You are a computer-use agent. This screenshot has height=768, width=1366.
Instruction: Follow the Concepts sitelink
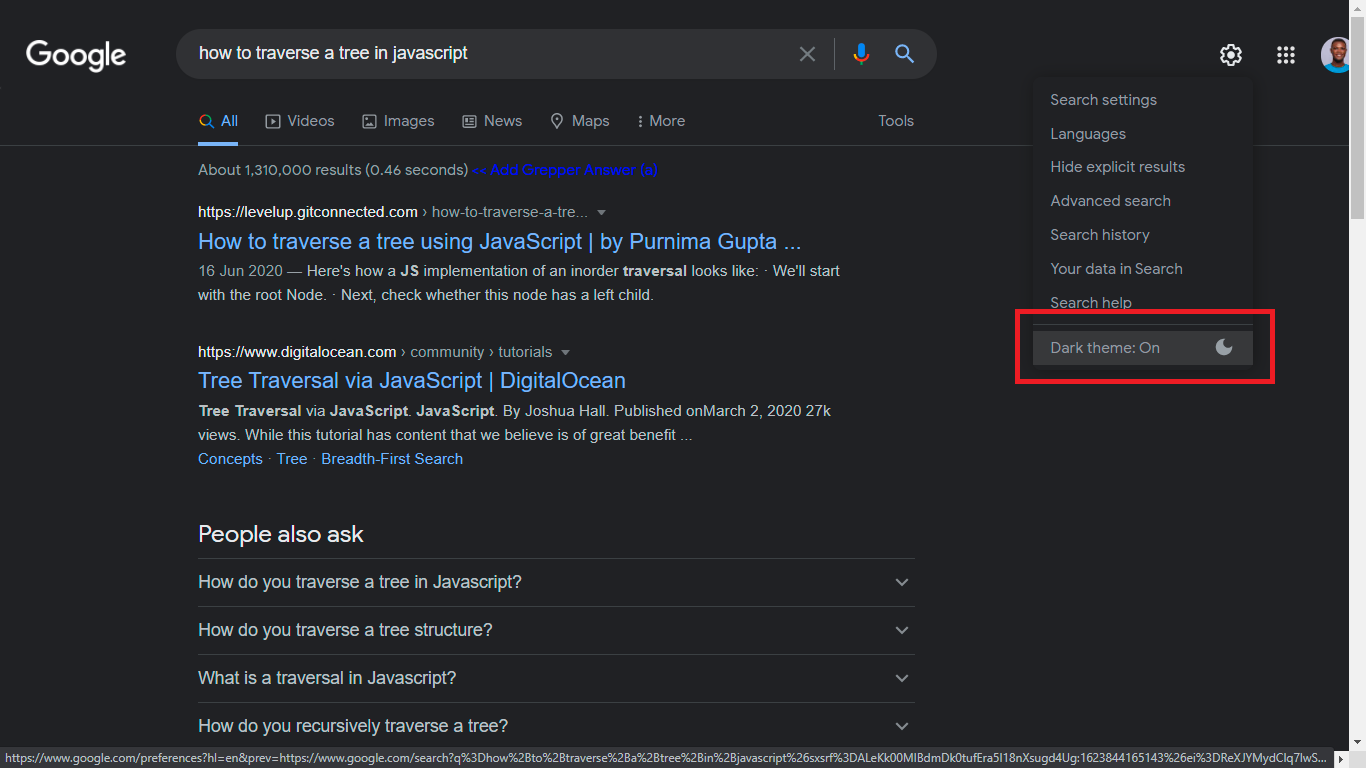(230, 459)
